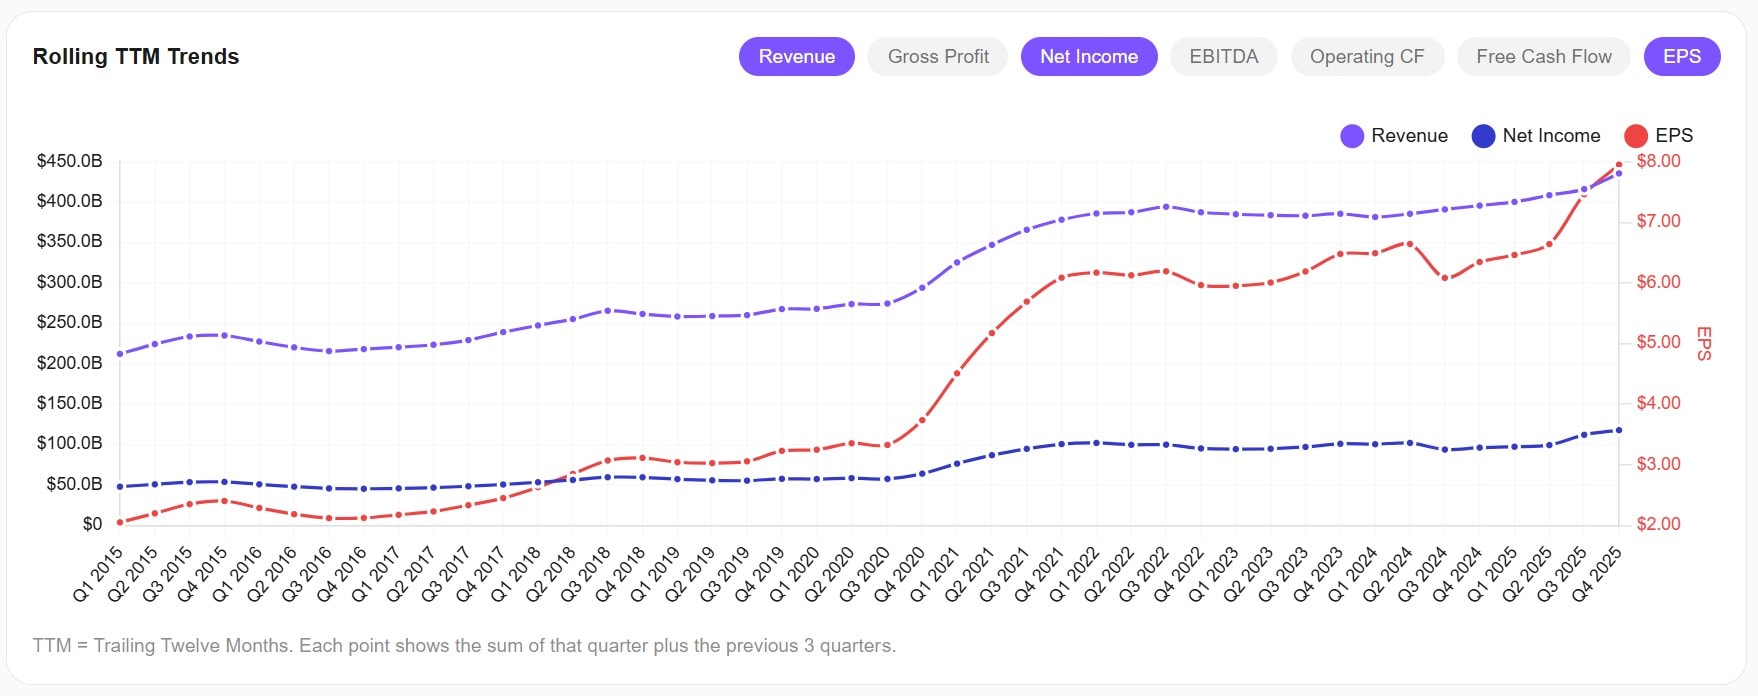Disable the Net Income metric pill
This screenshot has height=696, width=1758.
(1089, 56)
